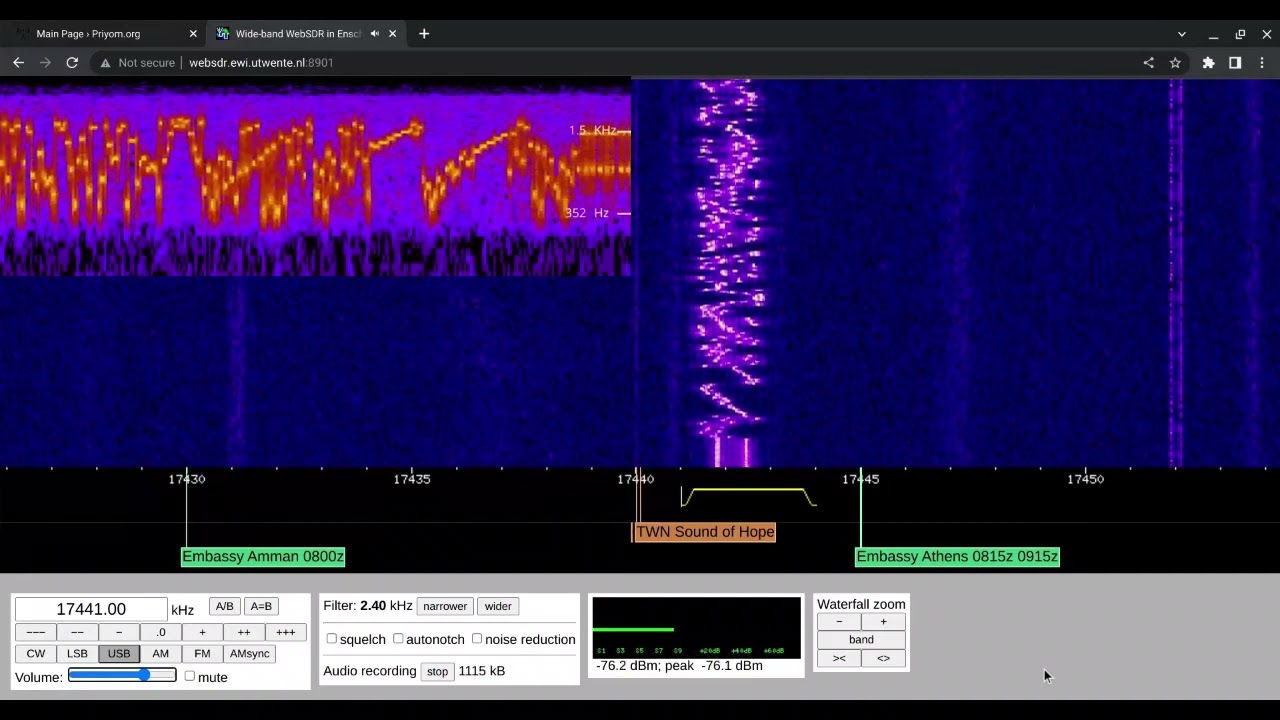Round frequency with the .0 button
The width and height of the screenshot is (1280, 720).
coord(160,632)
